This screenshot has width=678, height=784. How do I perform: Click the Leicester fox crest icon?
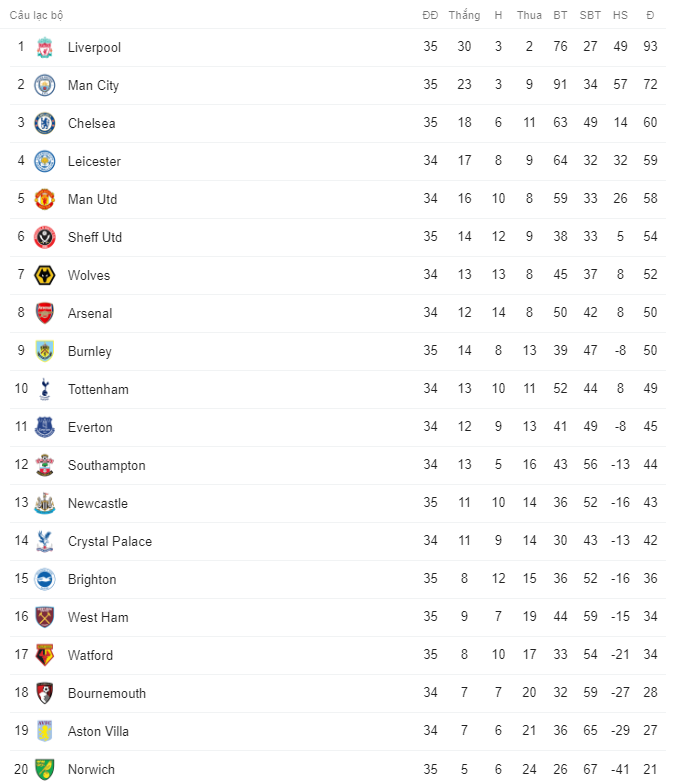pyautogui.click(x=44, y=161)
